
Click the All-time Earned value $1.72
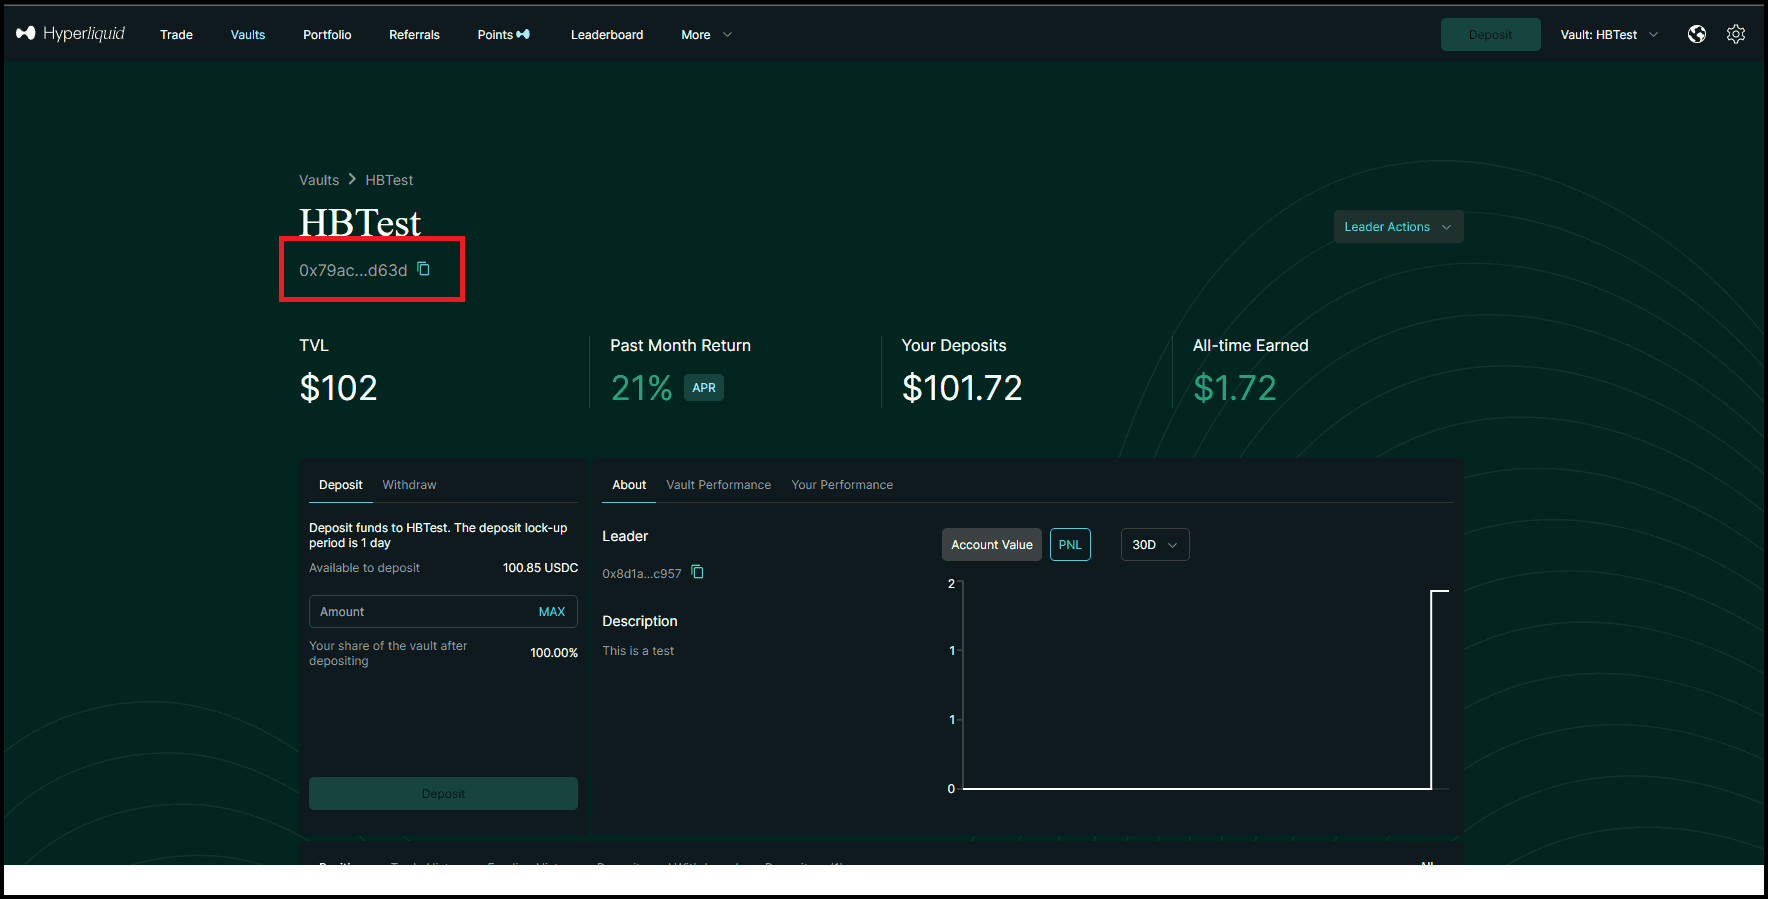(1235, 388)
